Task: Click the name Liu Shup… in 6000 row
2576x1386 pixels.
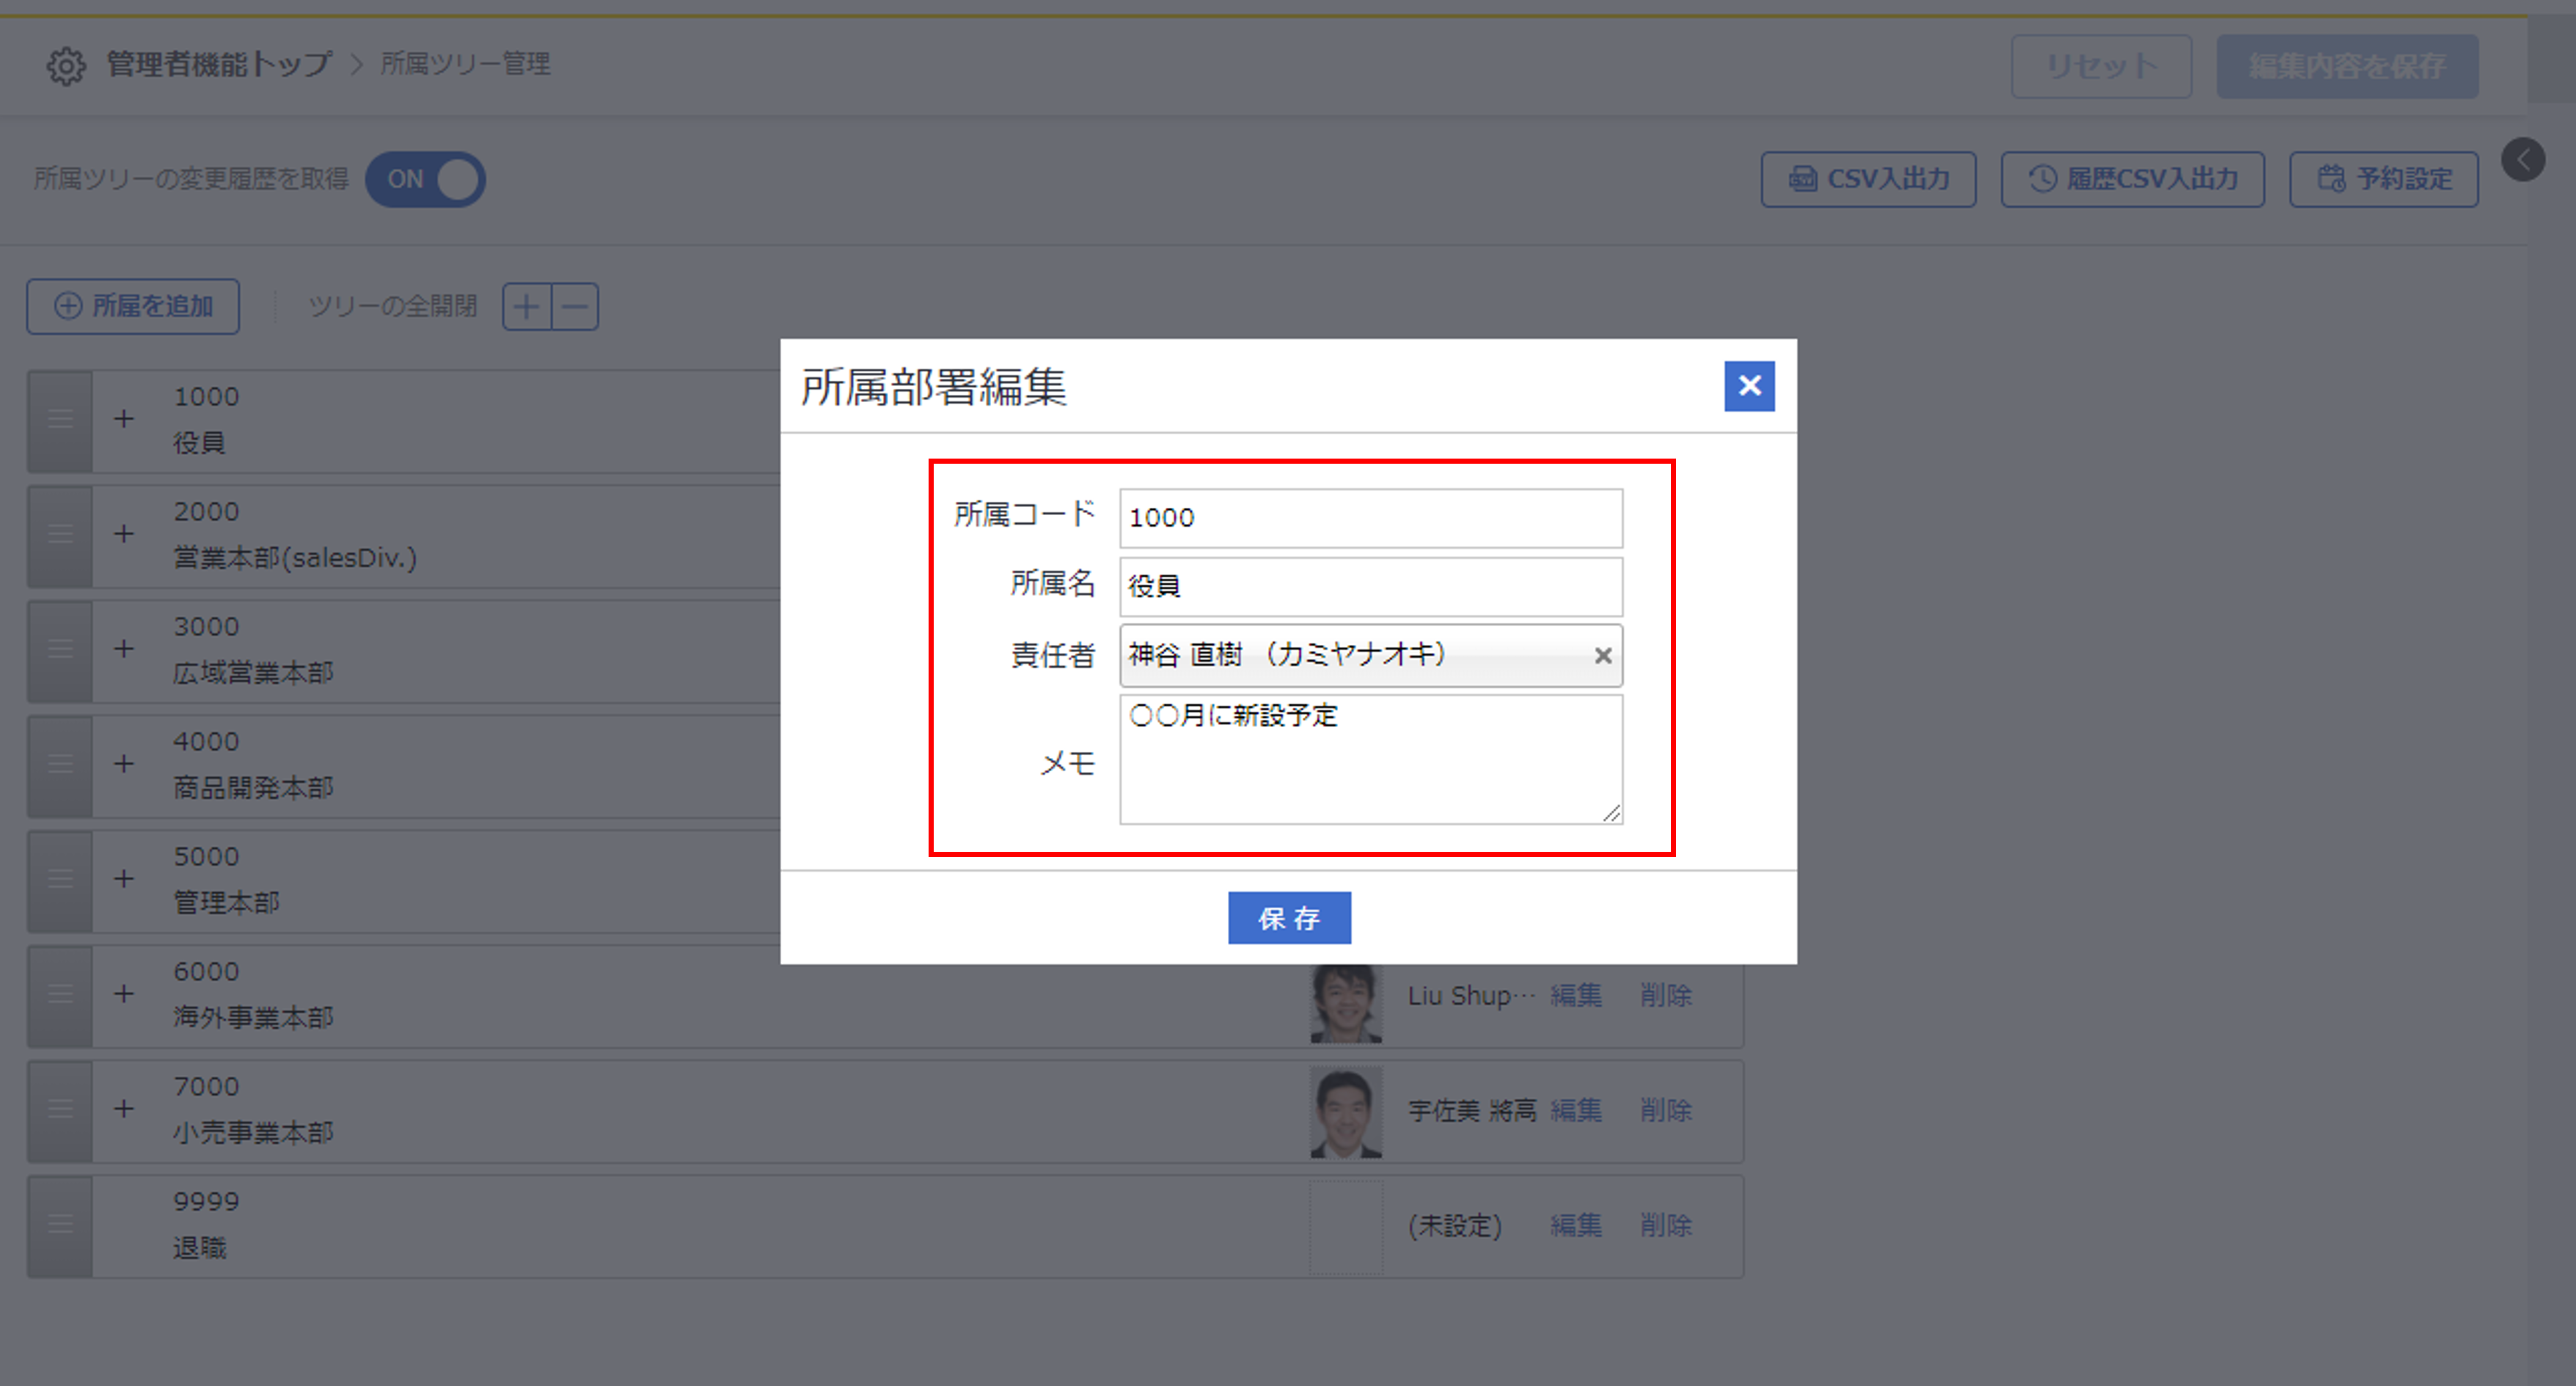Action: coord(1471,996)
